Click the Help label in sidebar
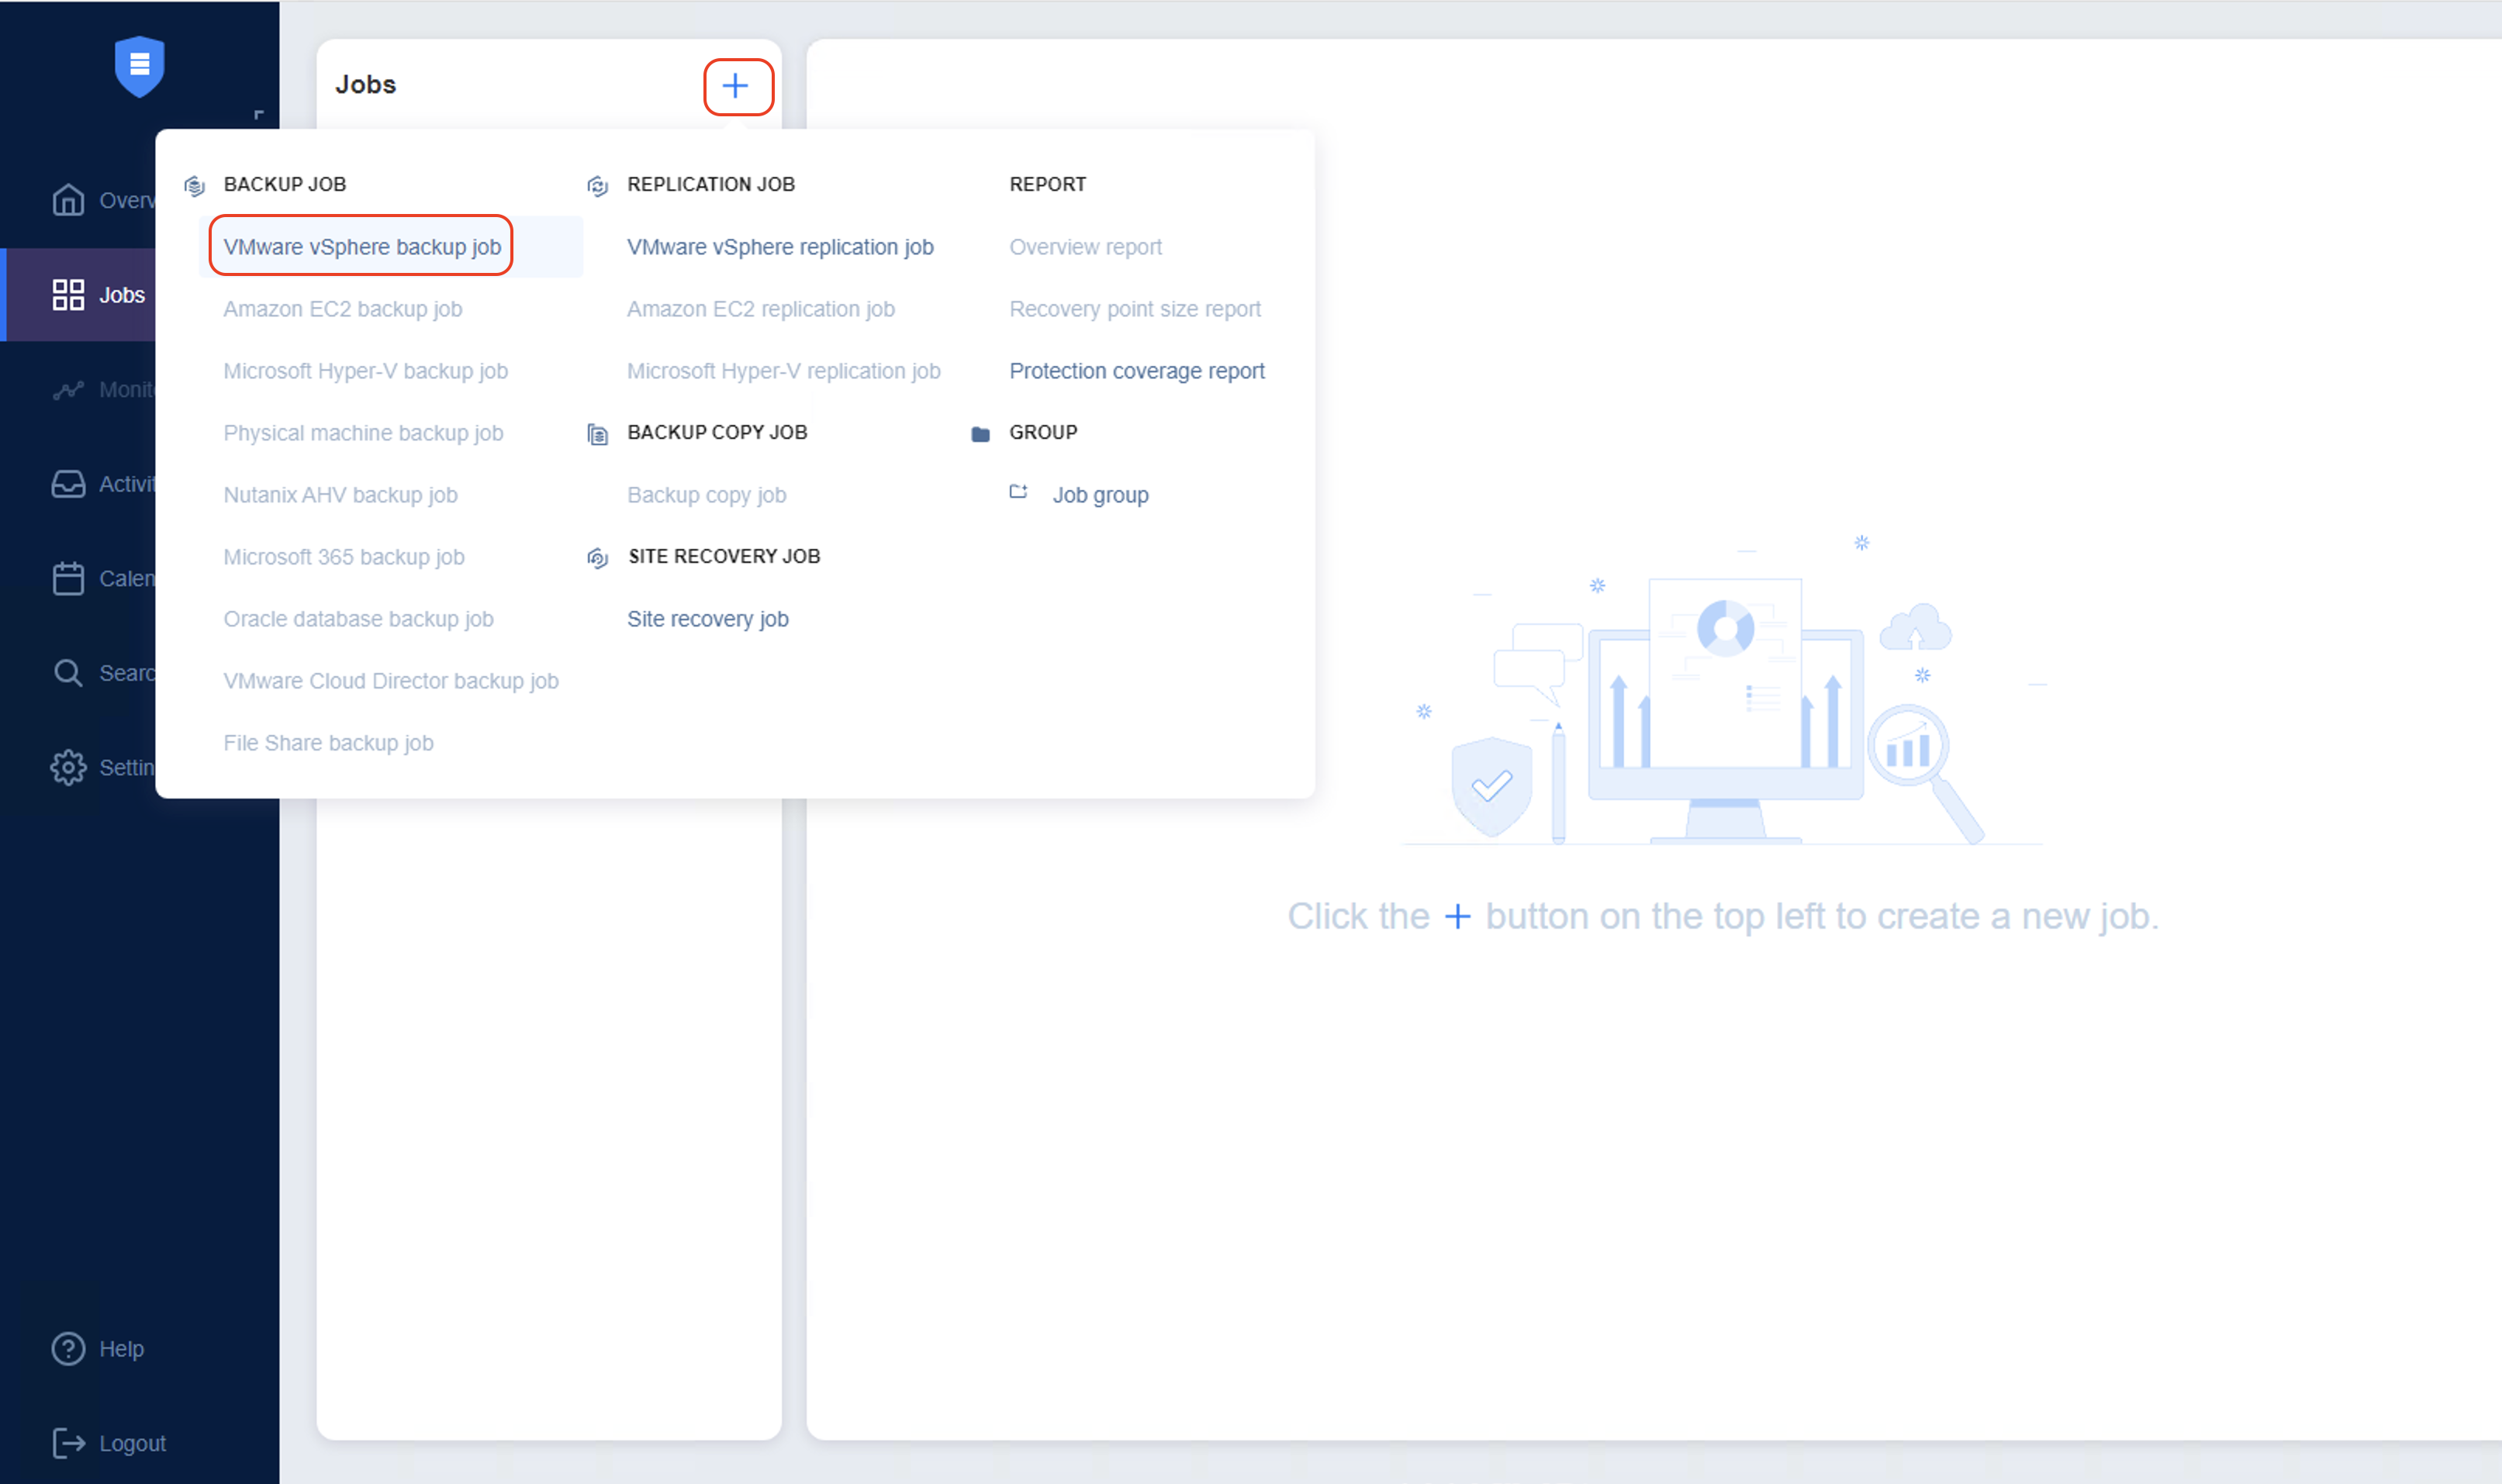This screenshot has width=2502, height=1484. (122, 1349)
